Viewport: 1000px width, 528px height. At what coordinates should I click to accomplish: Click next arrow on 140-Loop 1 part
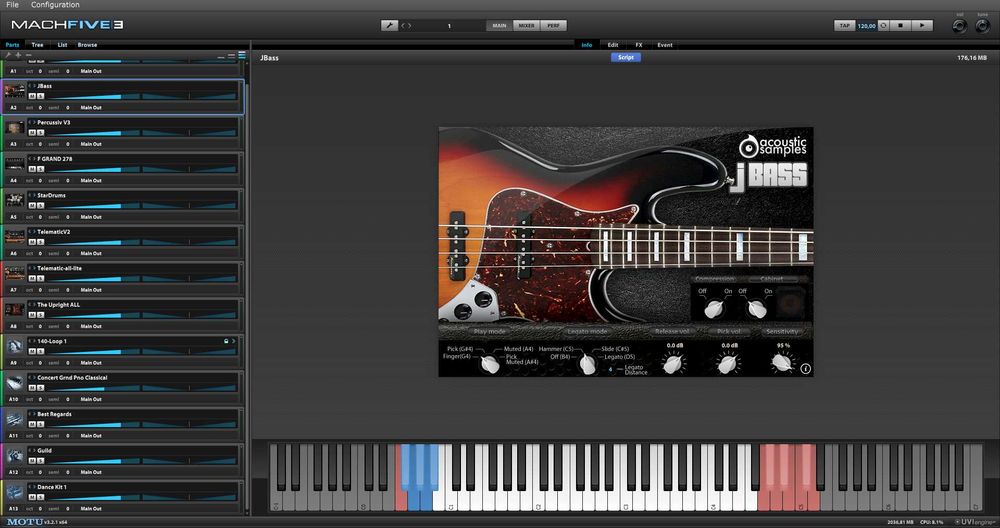233,341
